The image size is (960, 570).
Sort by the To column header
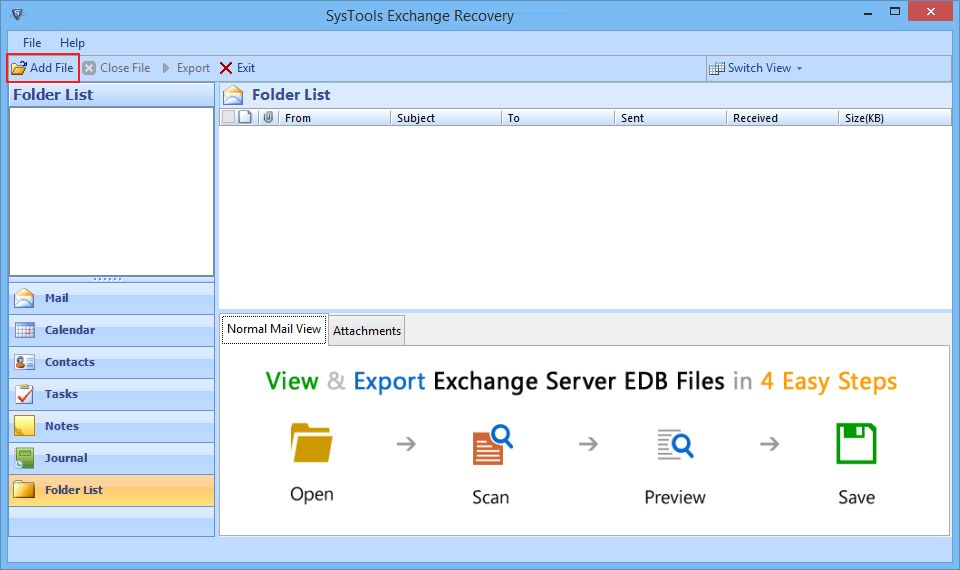coord(558,118)
